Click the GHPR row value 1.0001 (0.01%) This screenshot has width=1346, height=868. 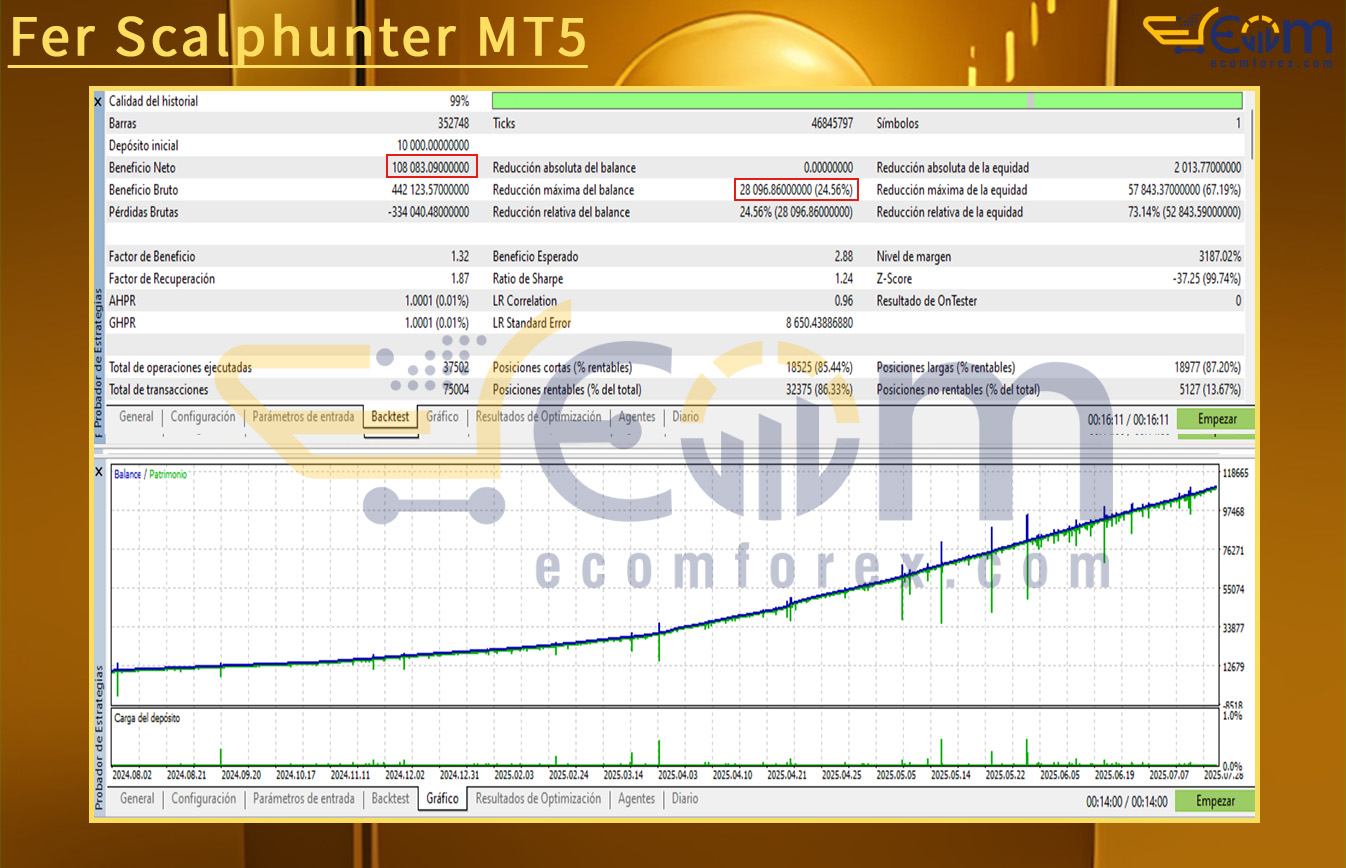coord(437,323)
